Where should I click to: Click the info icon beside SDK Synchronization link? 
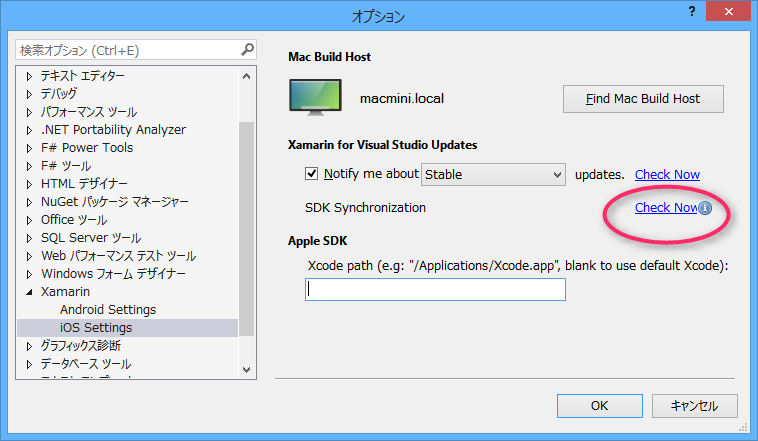point(705,208)
